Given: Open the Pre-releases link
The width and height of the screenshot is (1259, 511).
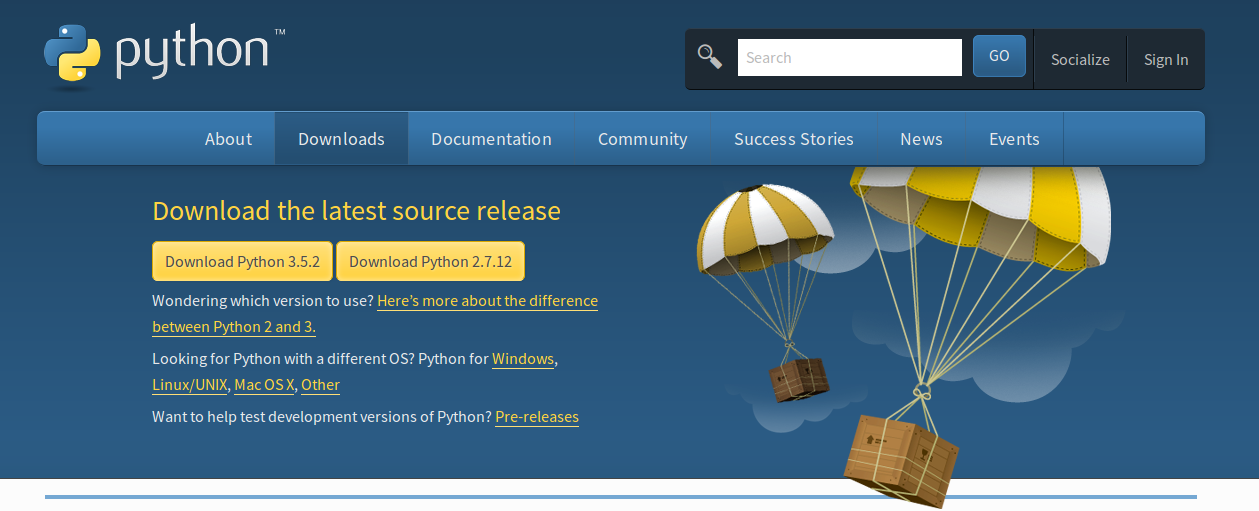Looking at the screenshot, I should click(x=537, y=416).
